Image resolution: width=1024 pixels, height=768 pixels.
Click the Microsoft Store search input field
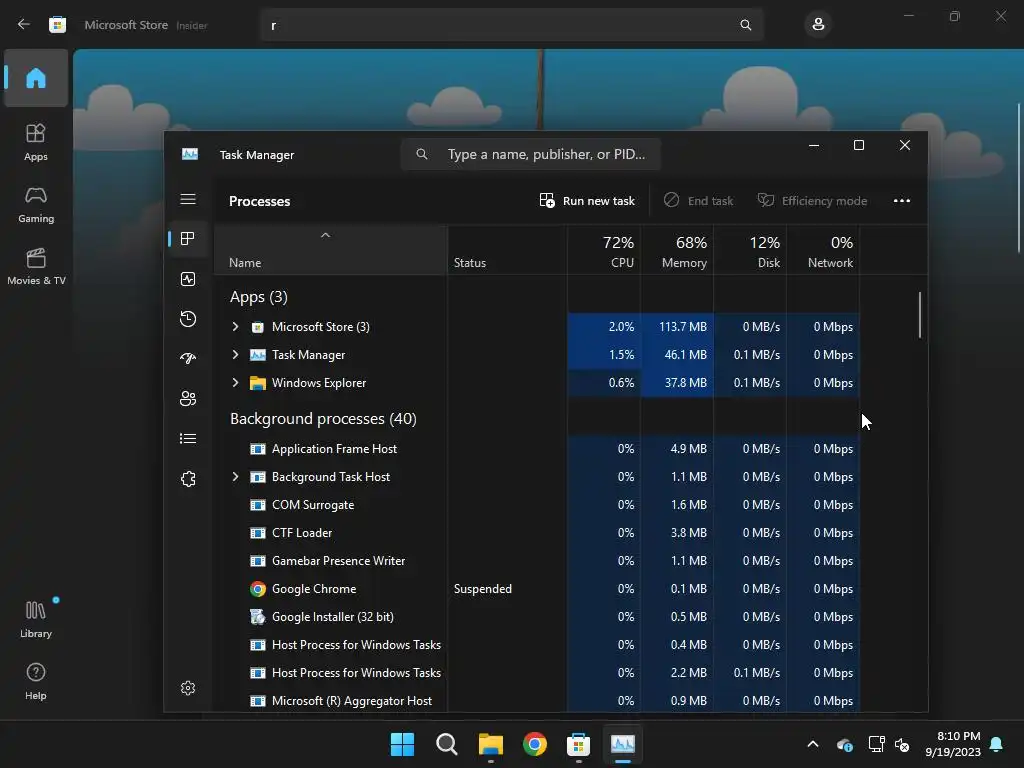pyautogui.click(x=512, y=25)
